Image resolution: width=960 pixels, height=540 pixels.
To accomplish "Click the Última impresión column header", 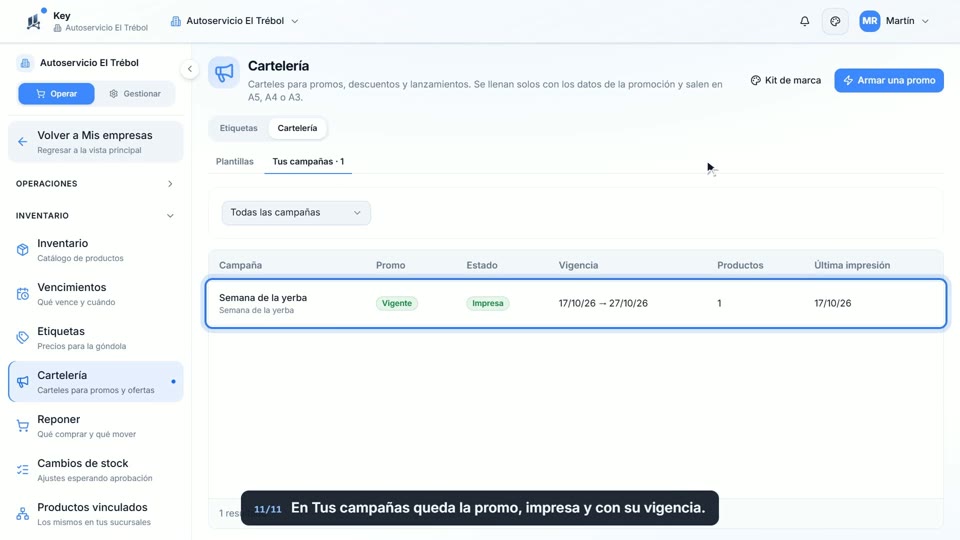I will (x=852, y=265).
